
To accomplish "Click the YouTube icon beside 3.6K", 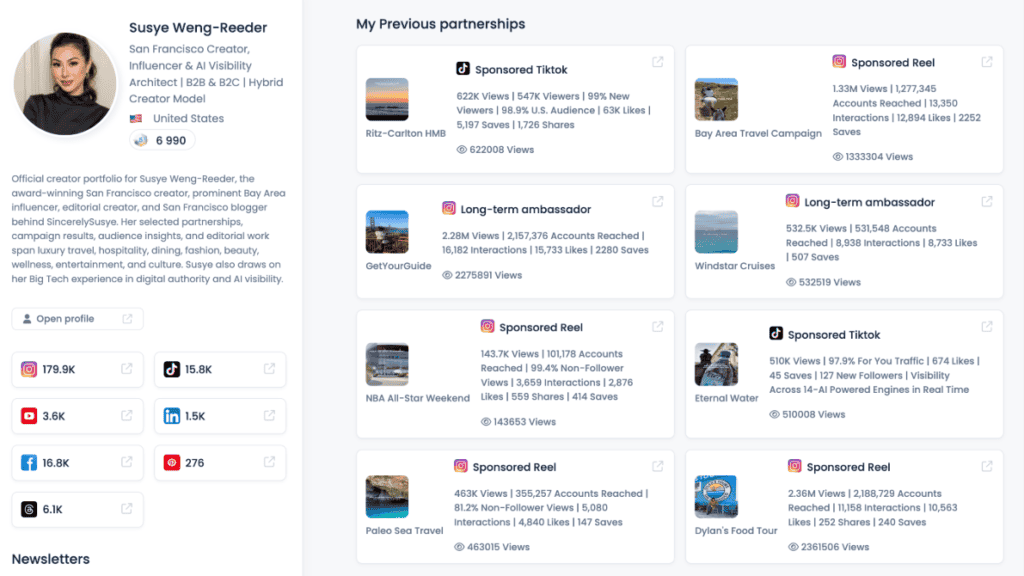I will (29, 416).
